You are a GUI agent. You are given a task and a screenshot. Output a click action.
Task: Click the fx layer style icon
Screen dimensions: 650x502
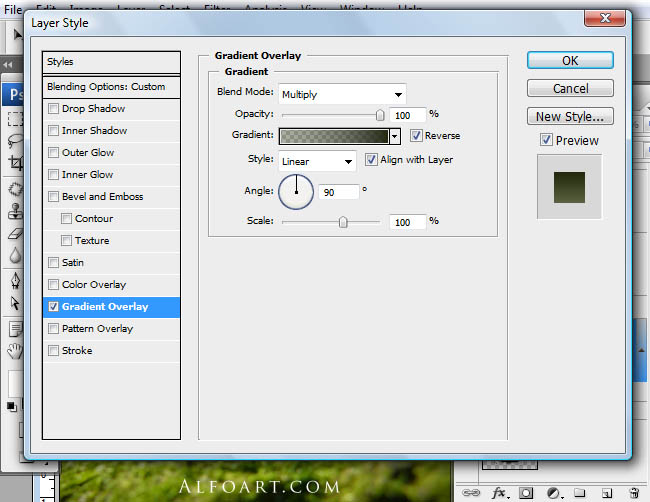tap(500, 493)
